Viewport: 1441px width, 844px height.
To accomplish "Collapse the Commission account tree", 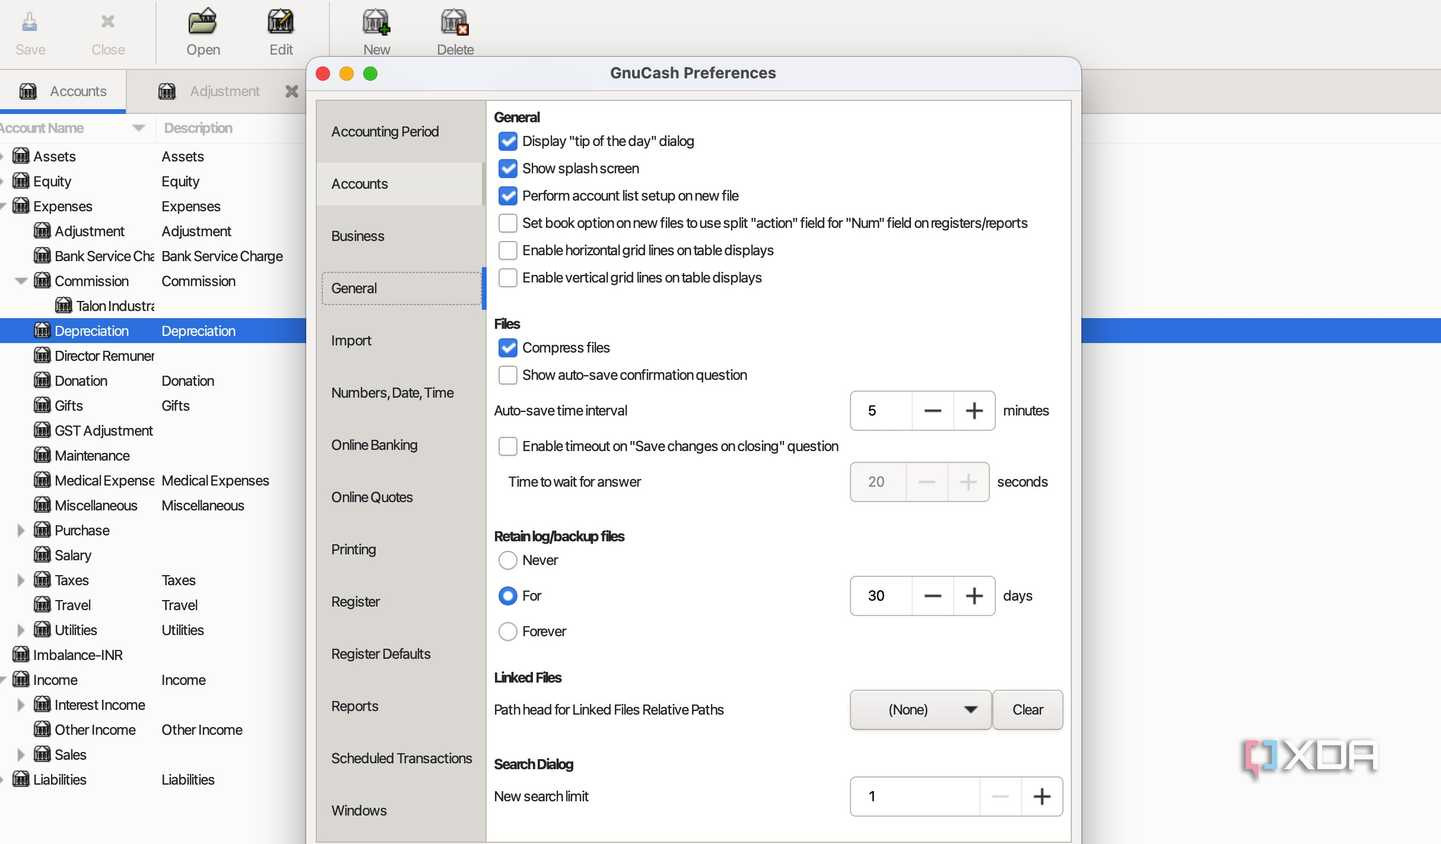I will pyautogui.click(x=21, y=281).
